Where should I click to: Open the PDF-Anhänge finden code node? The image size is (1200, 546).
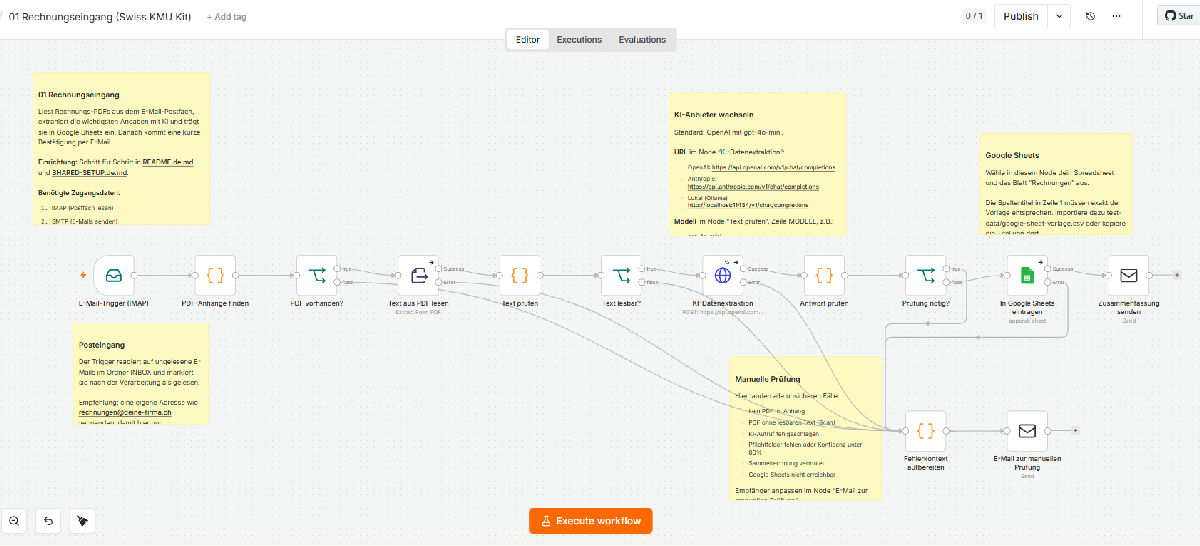[215, 274]
